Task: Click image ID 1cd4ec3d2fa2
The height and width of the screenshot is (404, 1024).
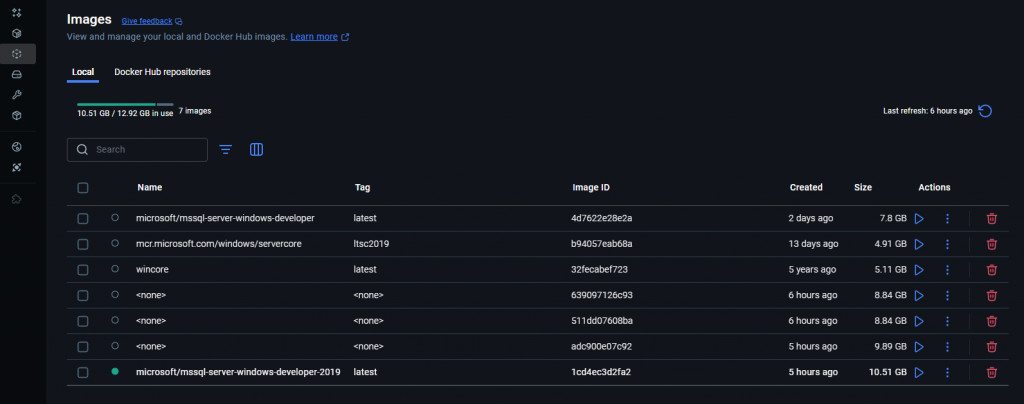Action: 601,372
